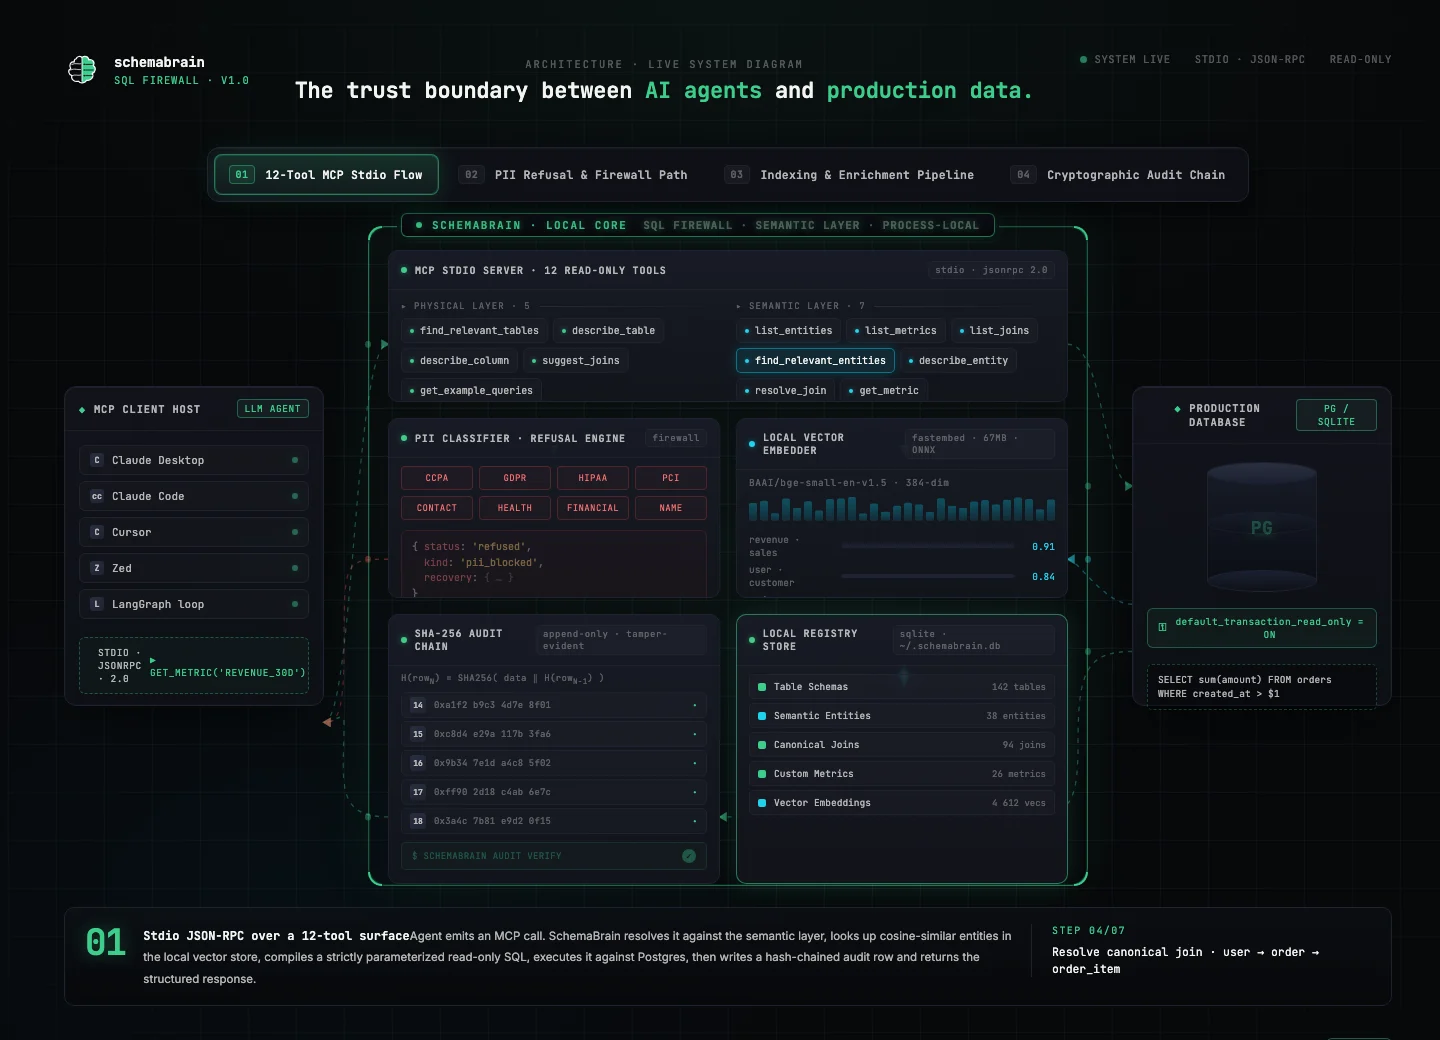Screen dimensions: 1440x1040
Task: Select get_example_queries tool chip
Action: 471,390
